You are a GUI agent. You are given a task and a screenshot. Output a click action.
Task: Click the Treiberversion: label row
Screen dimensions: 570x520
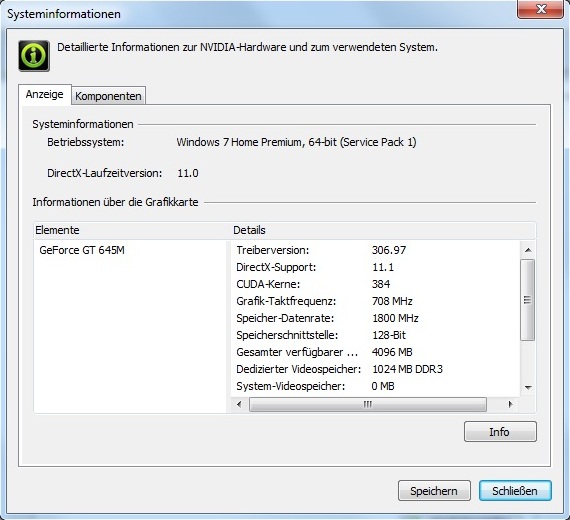(273, 250)
